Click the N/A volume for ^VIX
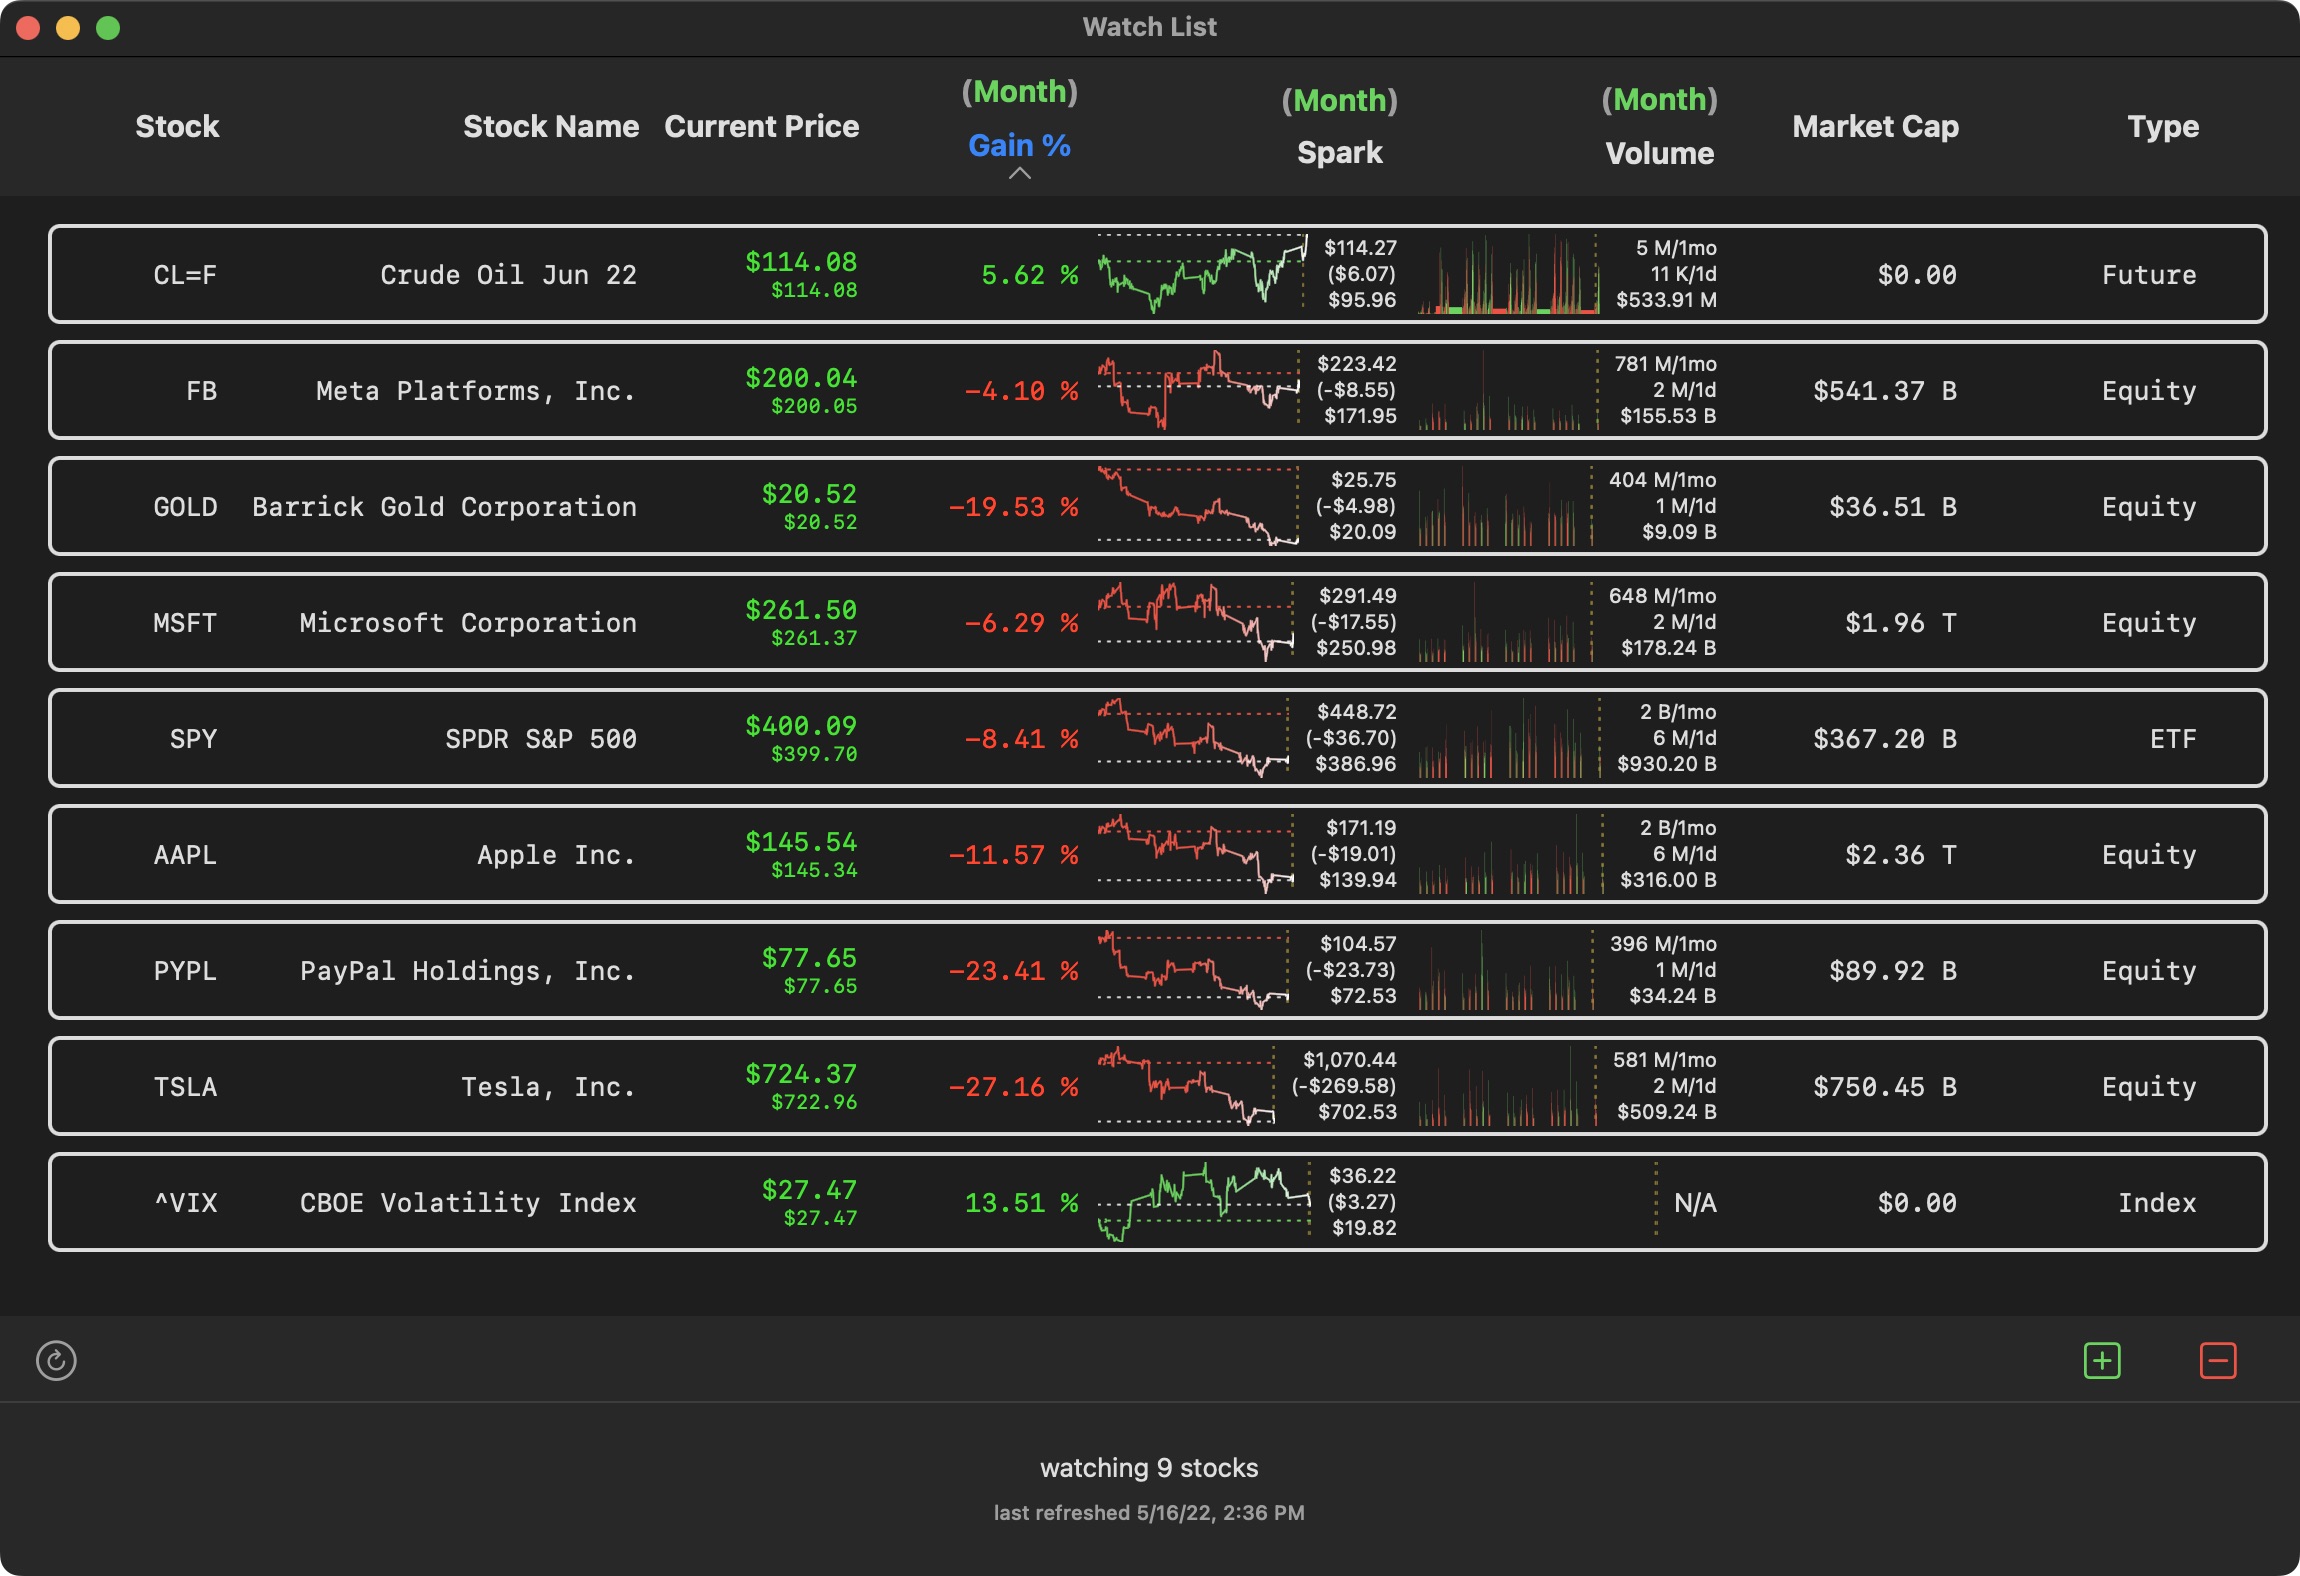The image size is (2300, 1576). click(x=1695, y=1203)
